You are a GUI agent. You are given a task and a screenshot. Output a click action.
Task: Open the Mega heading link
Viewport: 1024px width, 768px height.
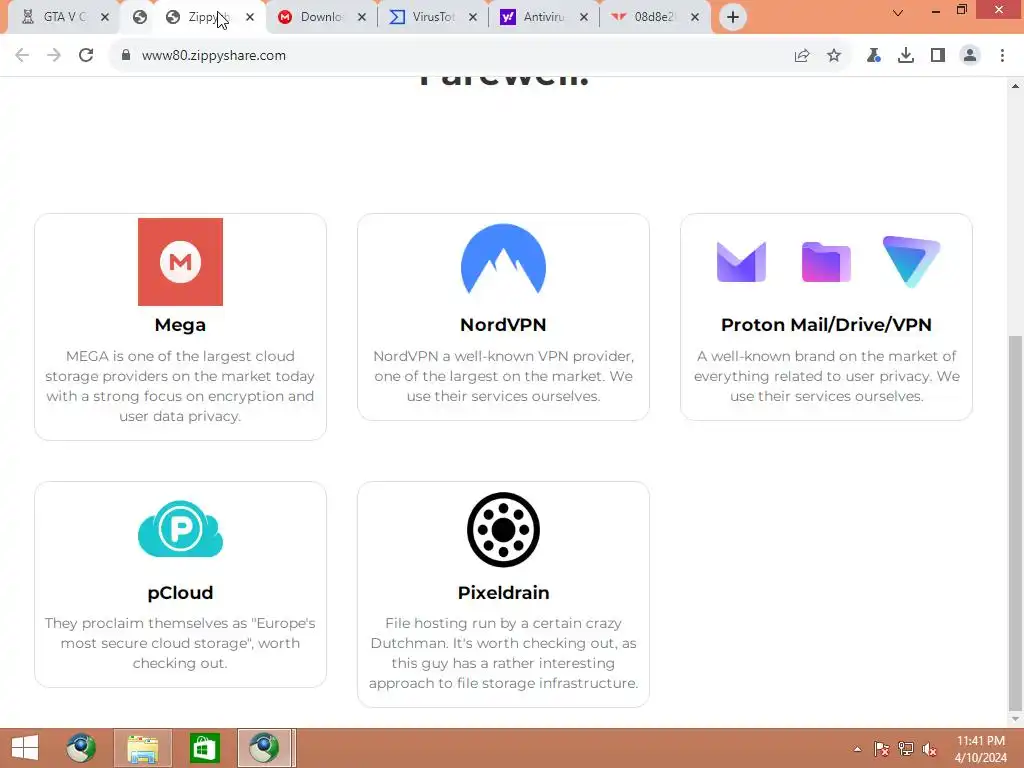[180, 325]
